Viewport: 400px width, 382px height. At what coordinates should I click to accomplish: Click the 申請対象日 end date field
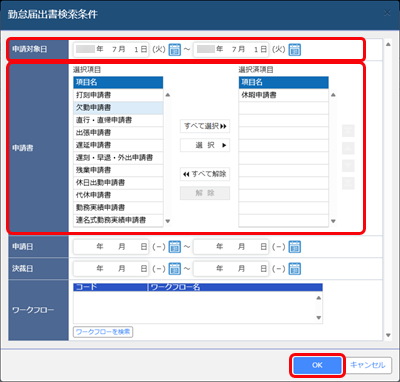click(231, 50)
